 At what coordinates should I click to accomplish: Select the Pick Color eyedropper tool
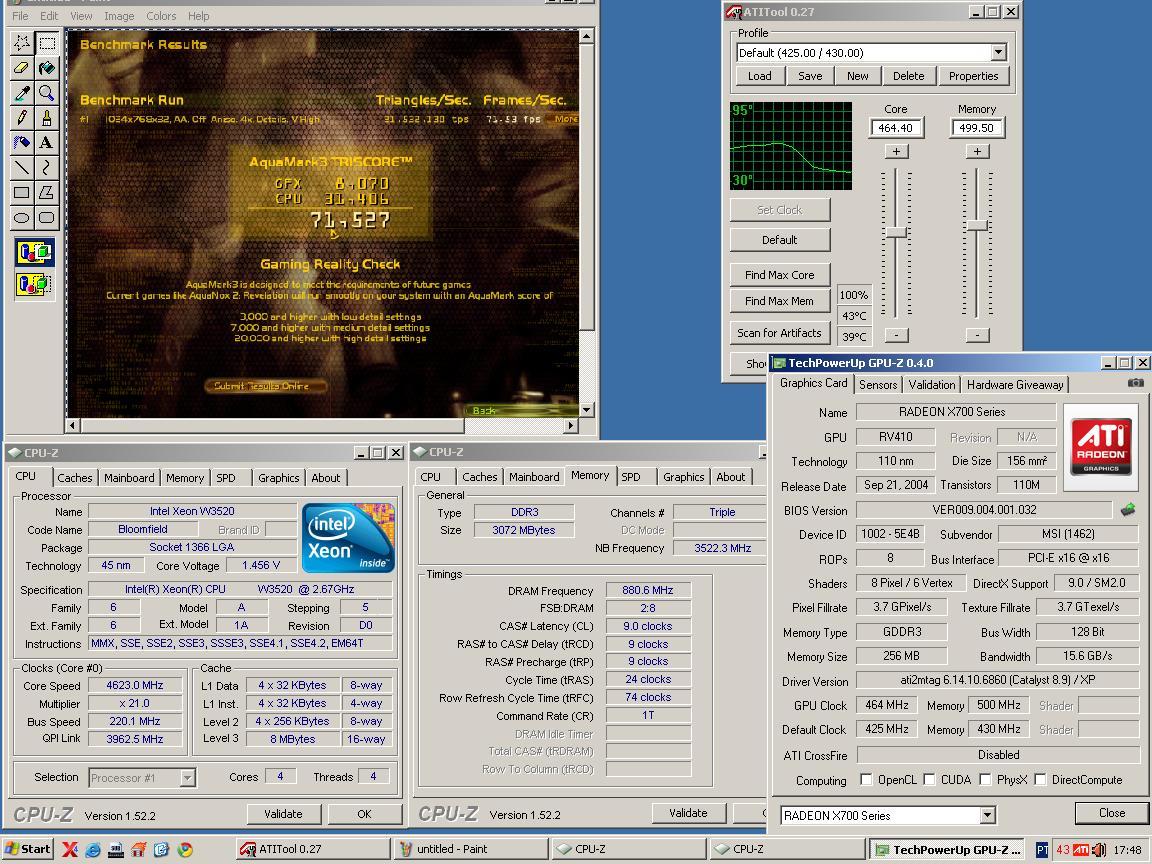tap(22, 93)
